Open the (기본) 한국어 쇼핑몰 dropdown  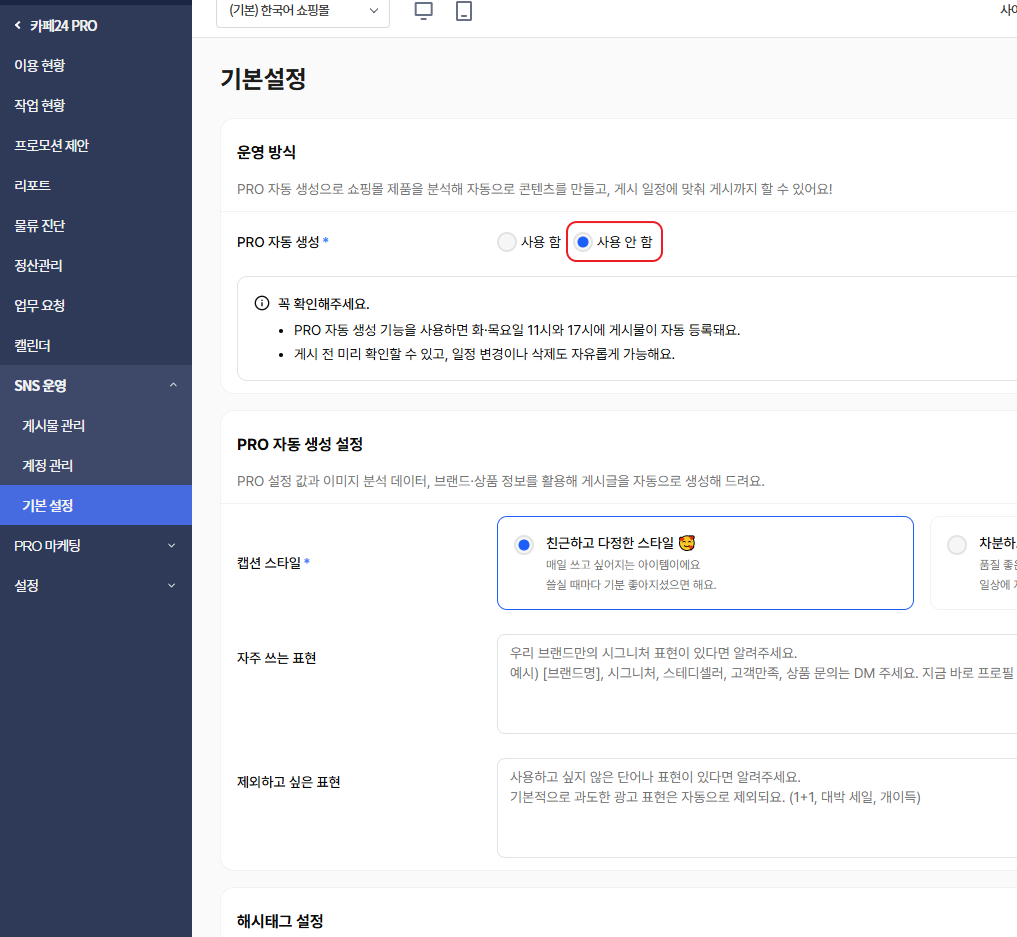coord(302,11)
